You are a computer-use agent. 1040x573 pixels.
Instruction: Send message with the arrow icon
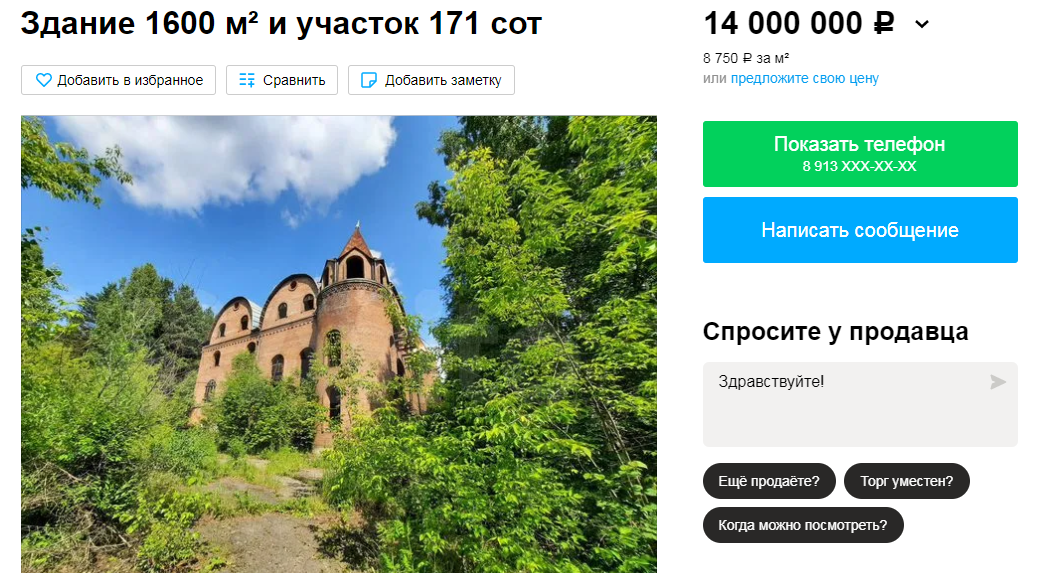coord(998,382)
